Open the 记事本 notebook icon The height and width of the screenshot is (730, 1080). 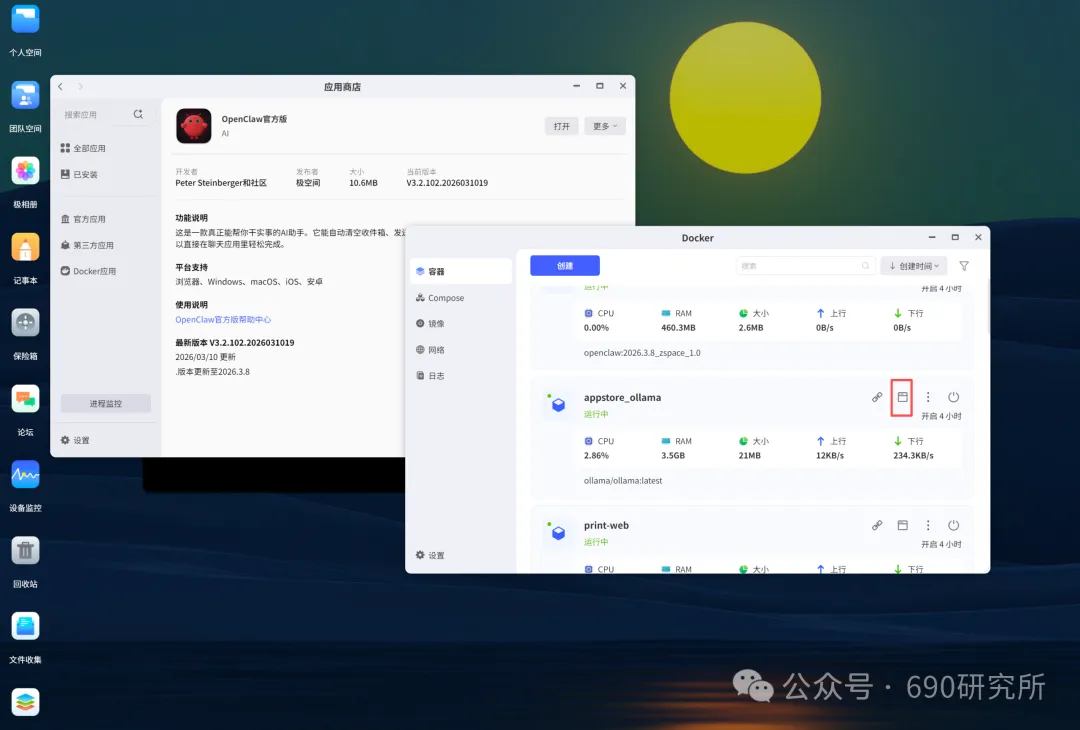tap(25, 247)
